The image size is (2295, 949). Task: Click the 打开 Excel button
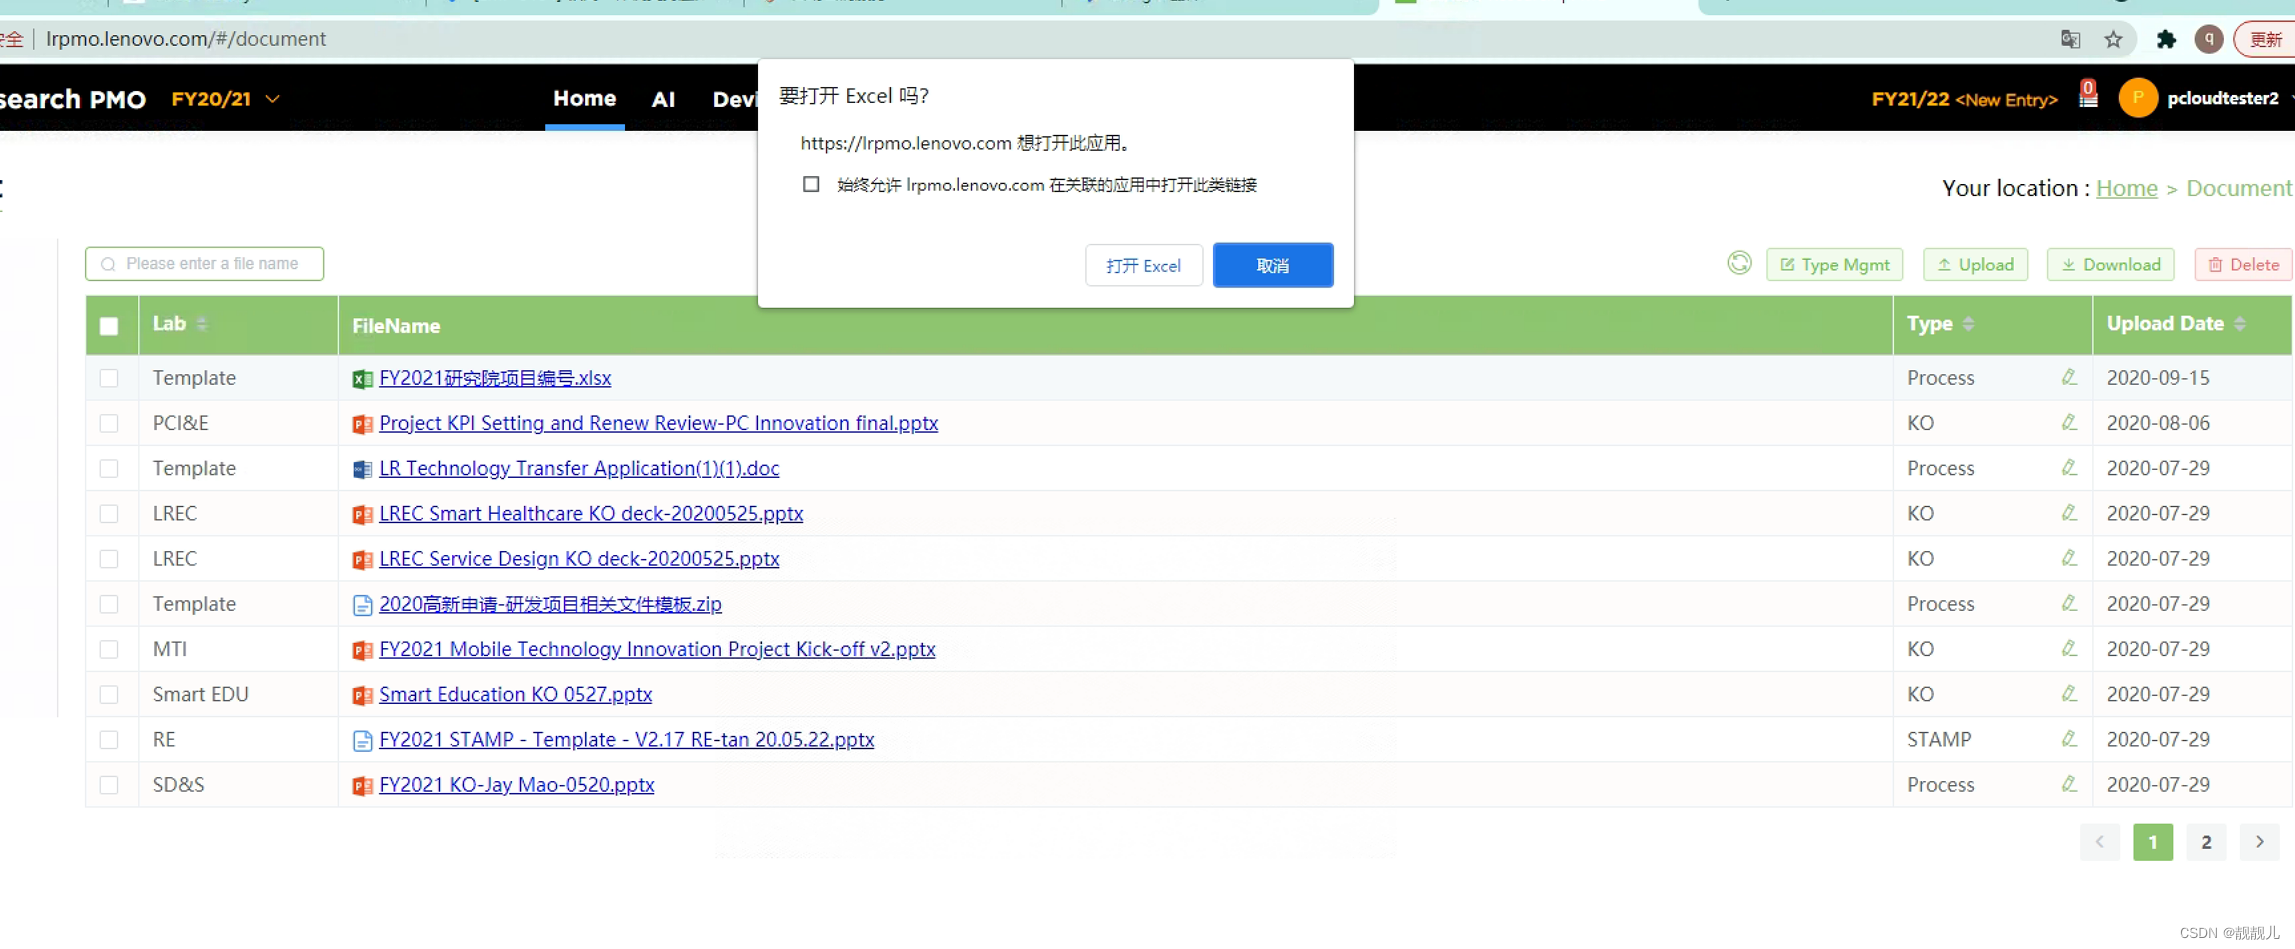pyautogui.click(x=1144, y=265)
